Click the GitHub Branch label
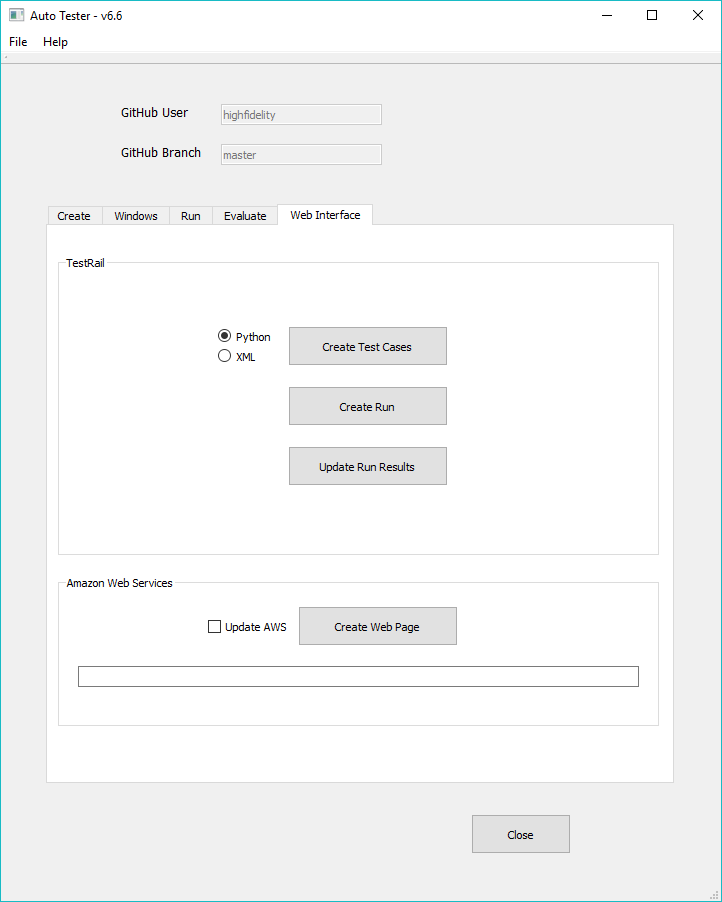The height and width of the screenshot is (902, 722). pyautogui.click(x=161, y=153)
